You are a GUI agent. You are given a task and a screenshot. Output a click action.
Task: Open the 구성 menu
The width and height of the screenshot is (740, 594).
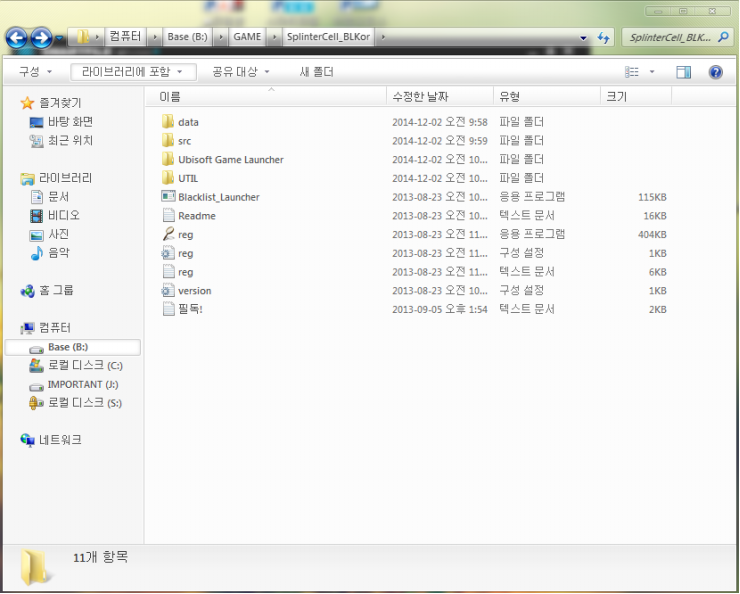[x=35, y=72]
